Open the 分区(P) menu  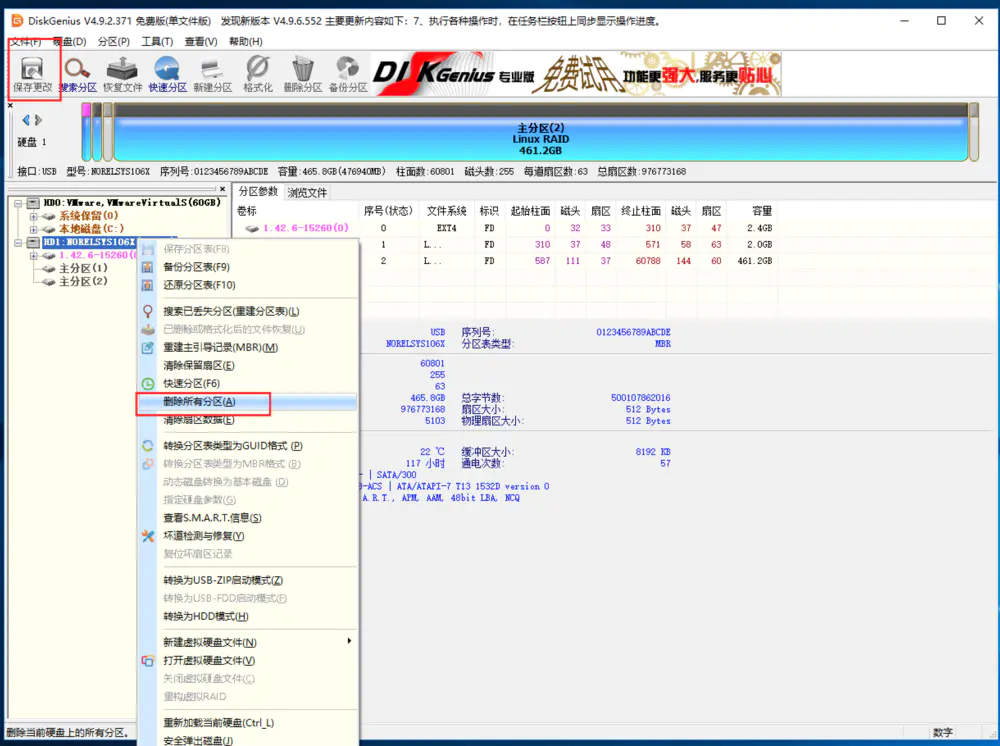pyautogui.click(x=114, y=41)
